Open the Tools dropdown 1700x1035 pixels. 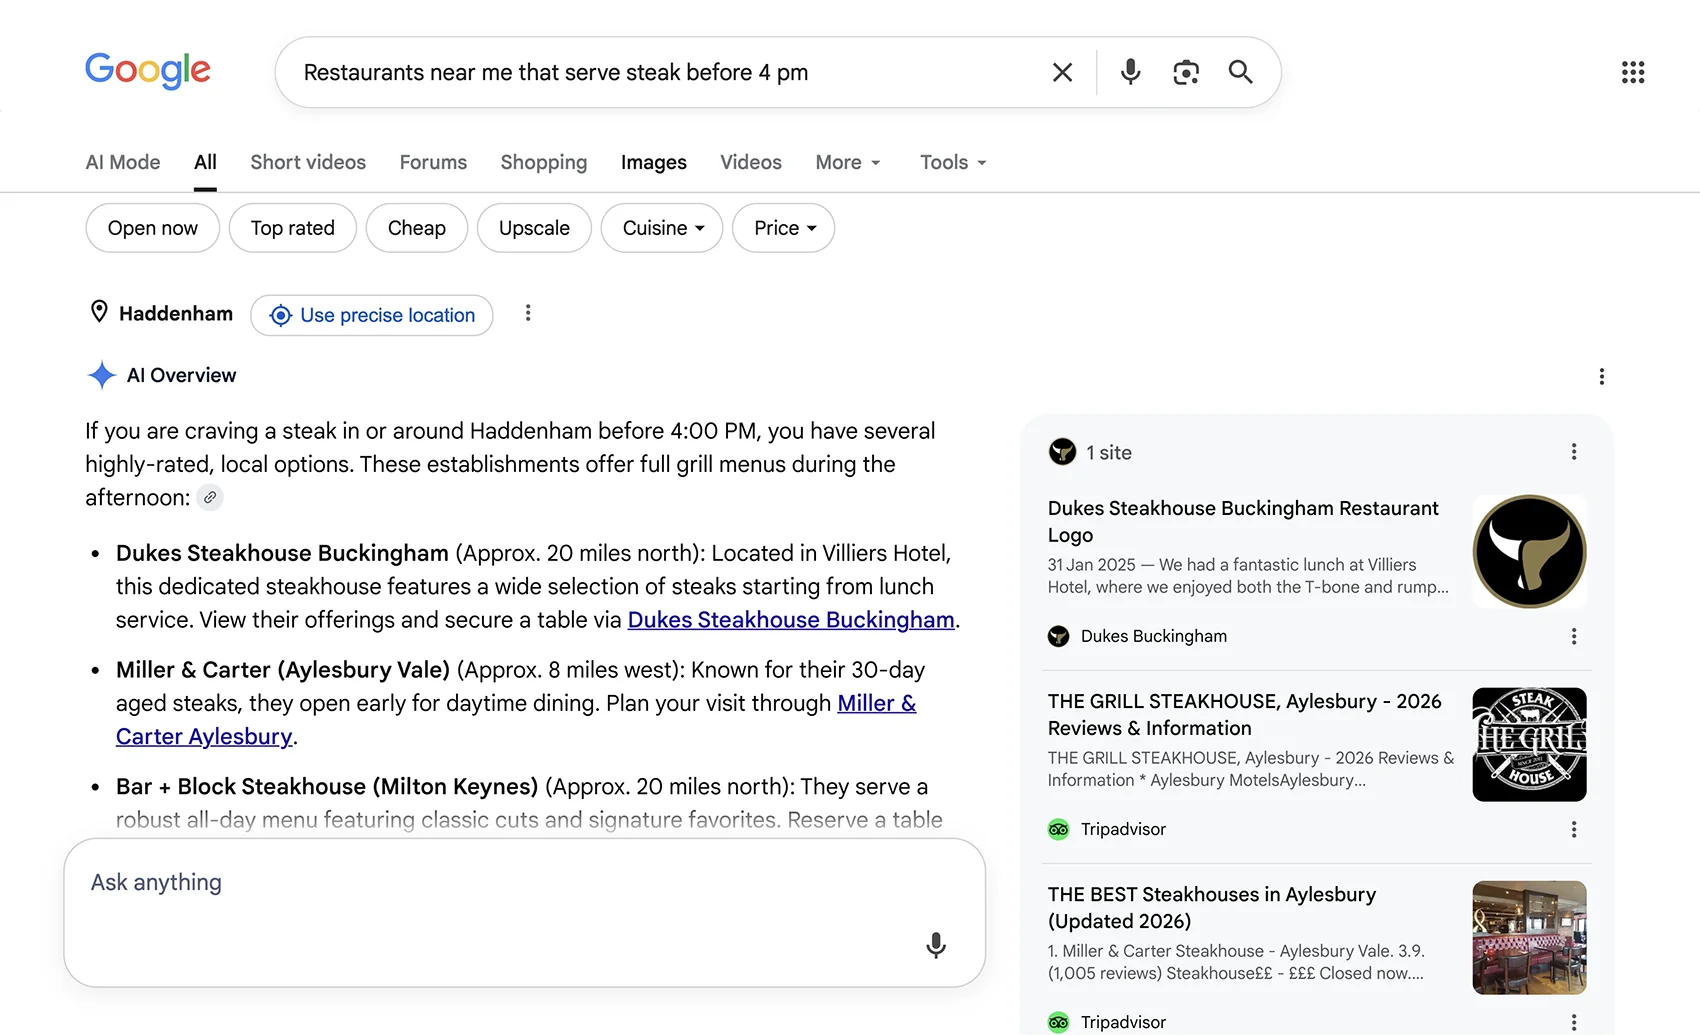tap(953, 162)
